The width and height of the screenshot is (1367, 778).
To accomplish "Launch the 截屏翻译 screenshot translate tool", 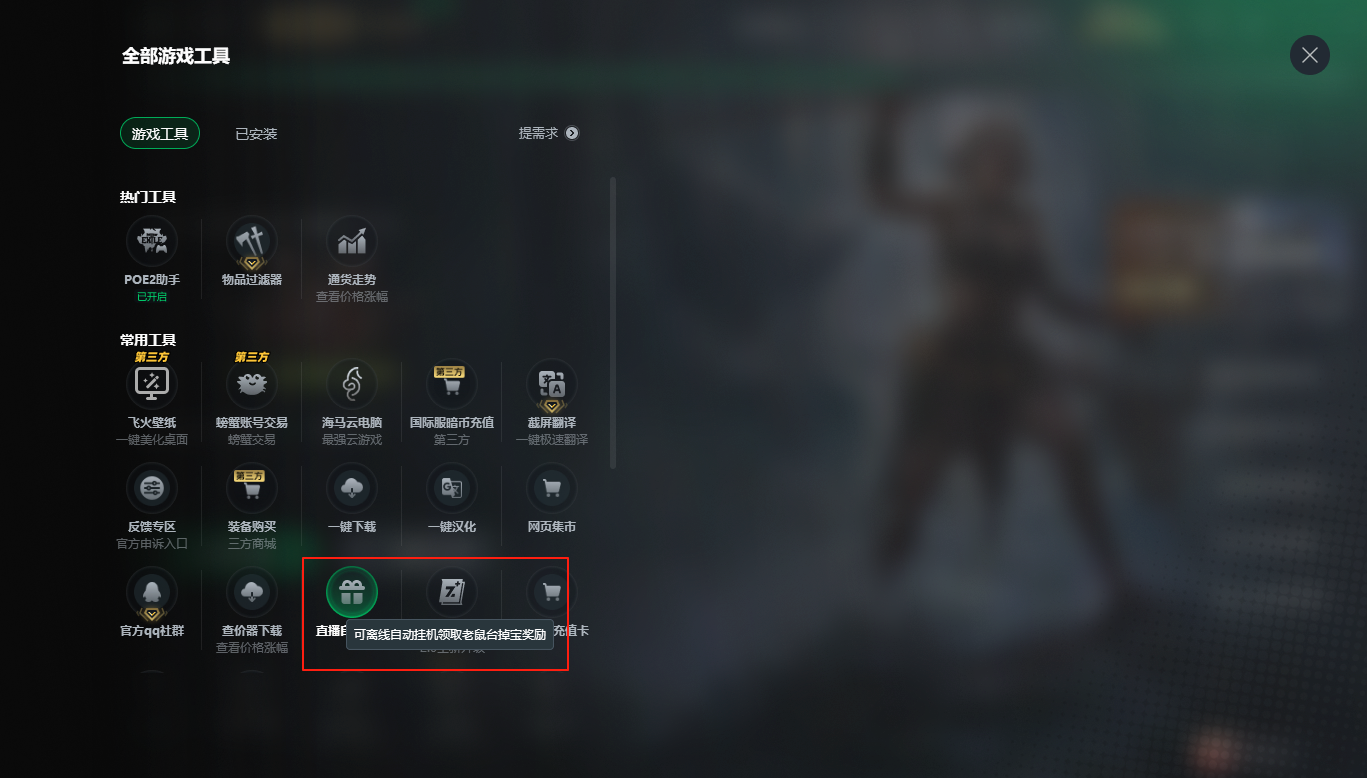I will (x=552, y=384).
